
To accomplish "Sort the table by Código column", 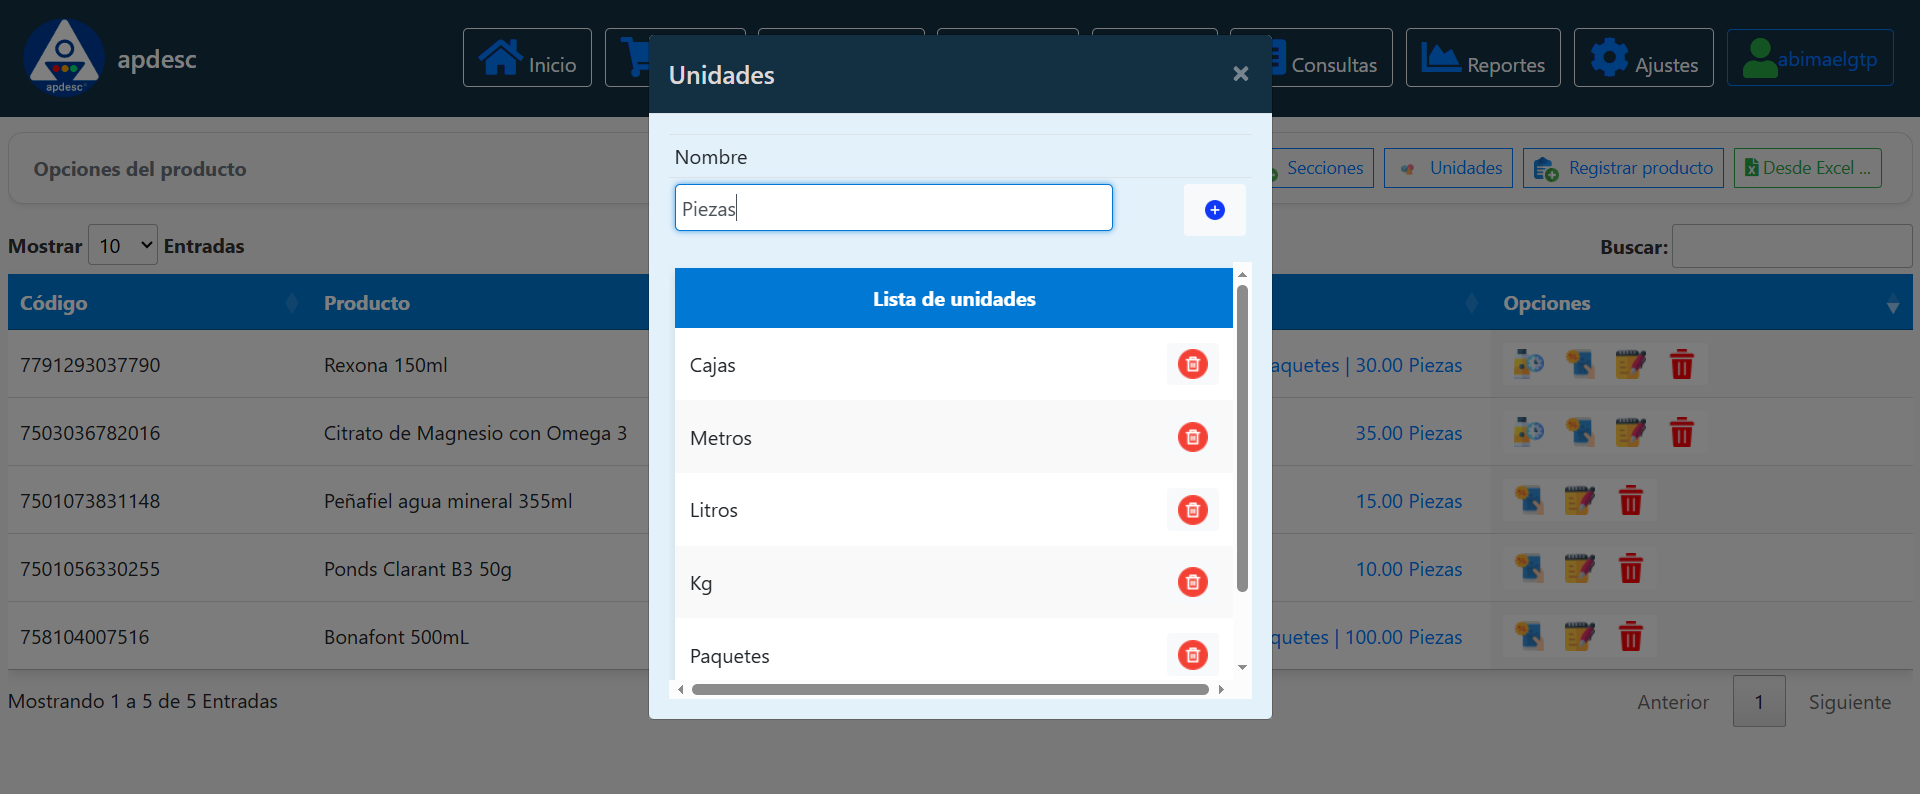I will pyautogui.click(x=160, y=302).
